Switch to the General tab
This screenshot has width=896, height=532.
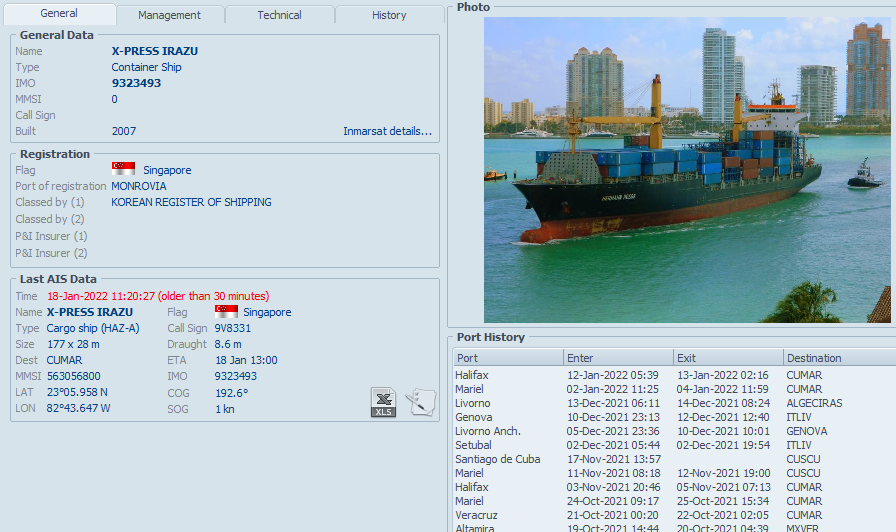pyautogui.click(x=59, y=14)
